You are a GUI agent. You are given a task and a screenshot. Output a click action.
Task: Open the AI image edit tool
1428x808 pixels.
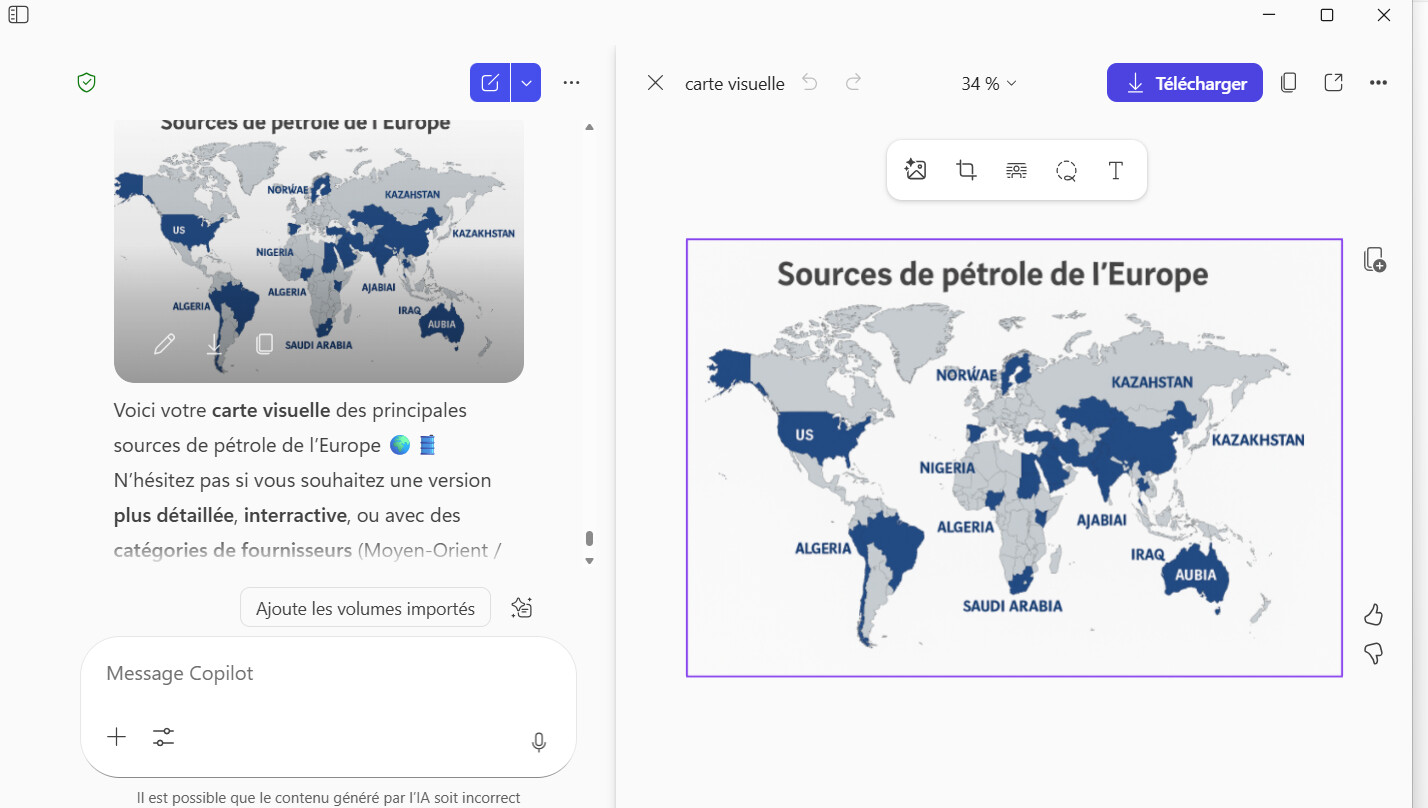click(x=915, y=170)
